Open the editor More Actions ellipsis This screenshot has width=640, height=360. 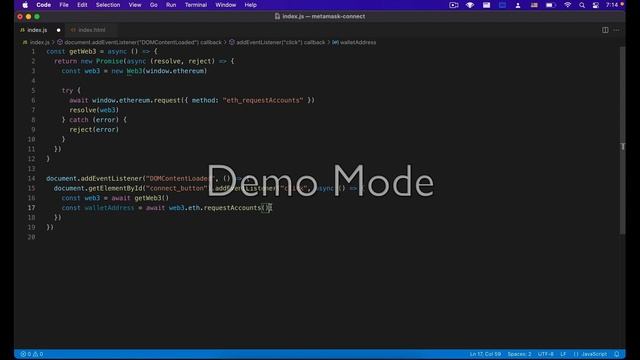pos(616,30)
